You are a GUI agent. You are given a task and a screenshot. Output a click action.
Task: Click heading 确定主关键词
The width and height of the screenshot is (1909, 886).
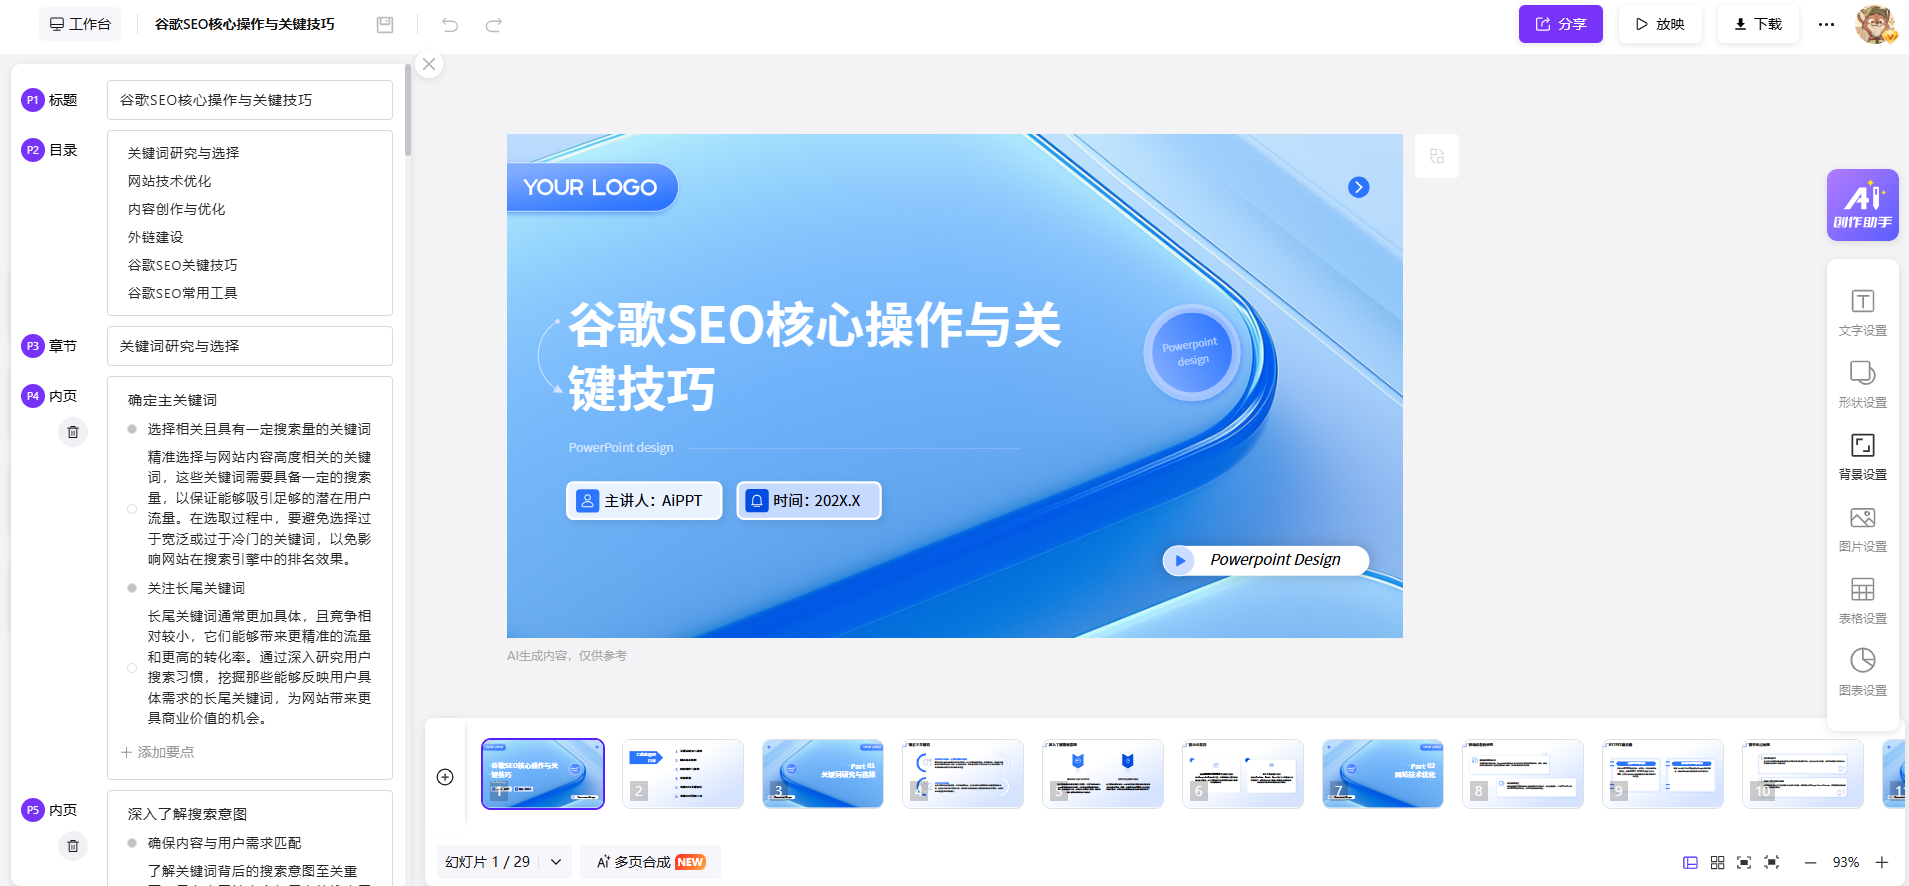coord(172,400)
